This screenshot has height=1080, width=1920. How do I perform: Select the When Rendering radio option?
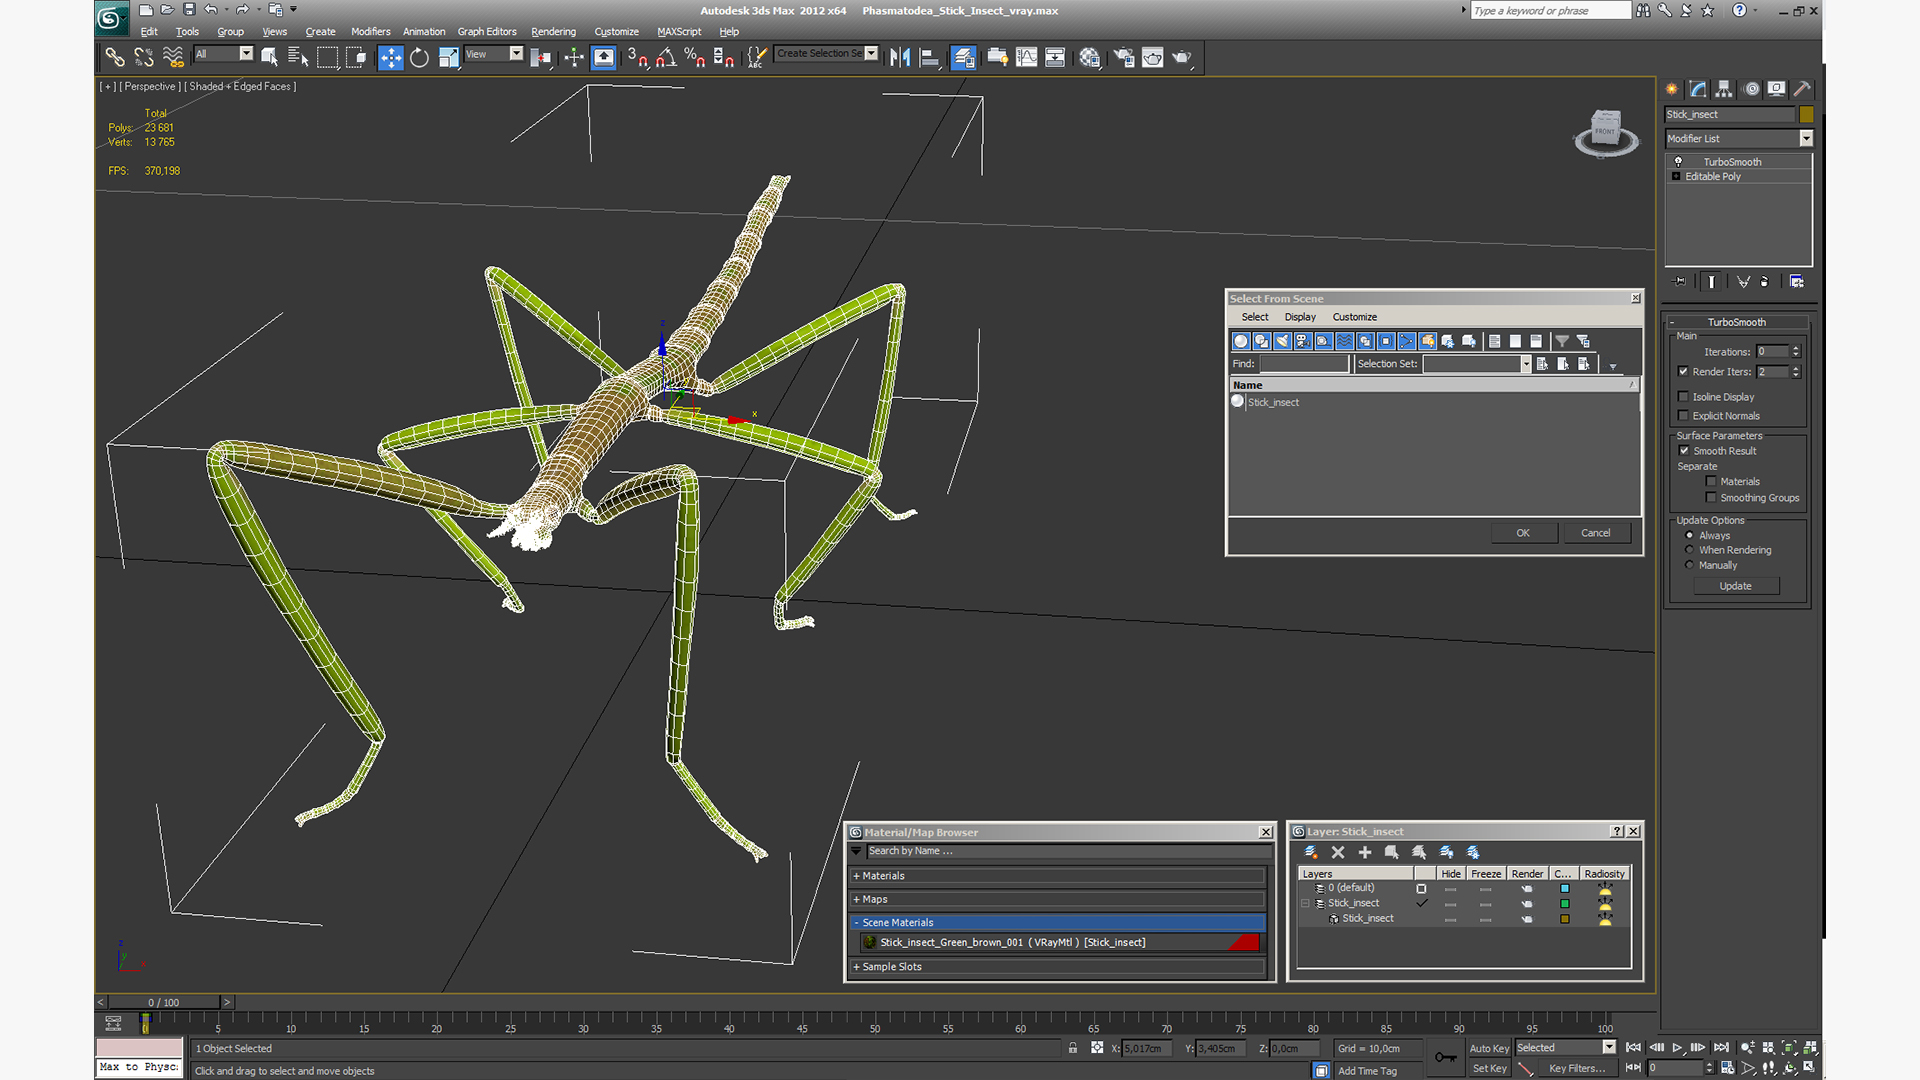click(x=1690, y=550)
